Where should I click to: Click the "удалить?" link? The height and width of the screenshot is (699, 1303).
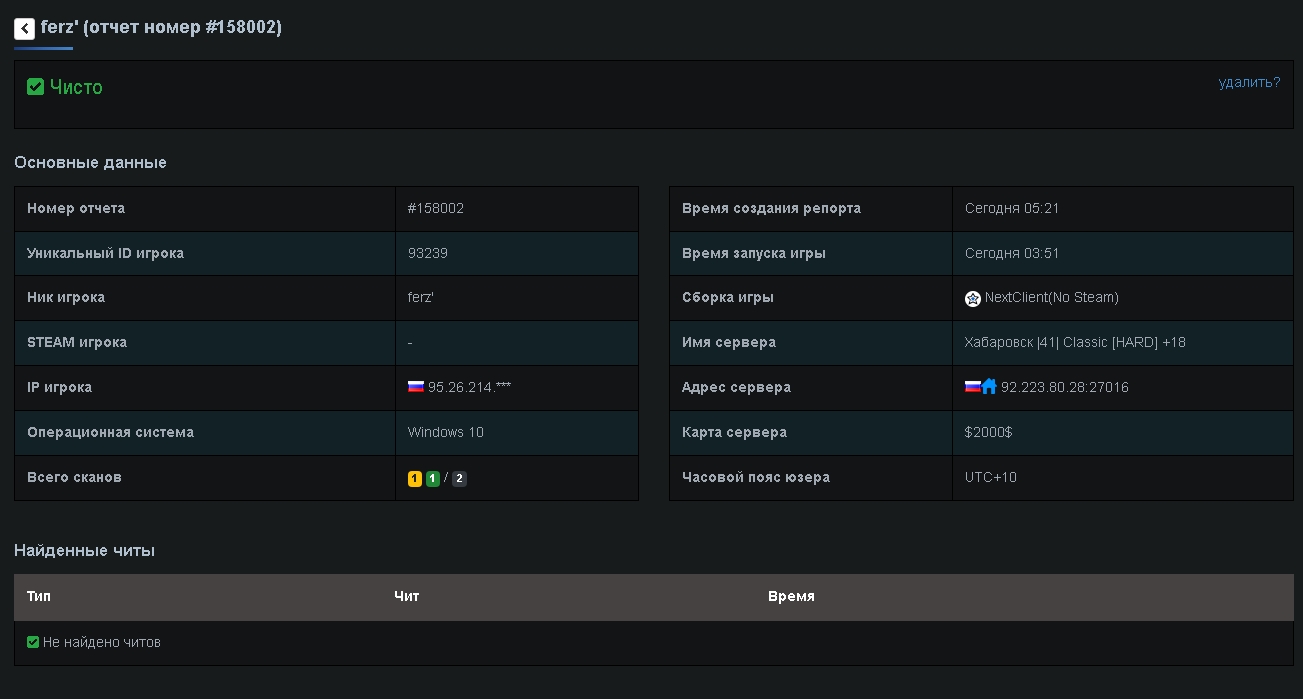[1249, 82]
